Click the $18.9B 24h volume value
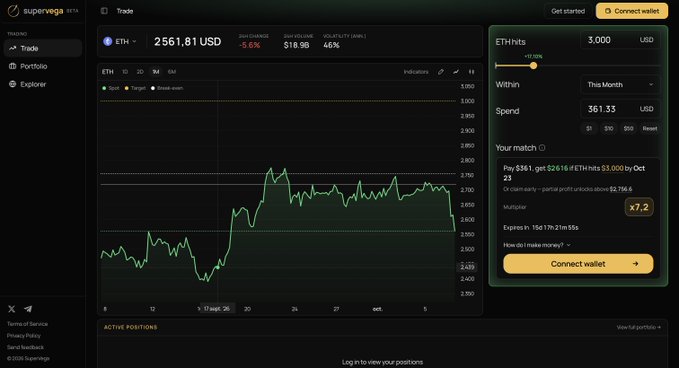Screen dimensions: 679x368 coord(296,45)
